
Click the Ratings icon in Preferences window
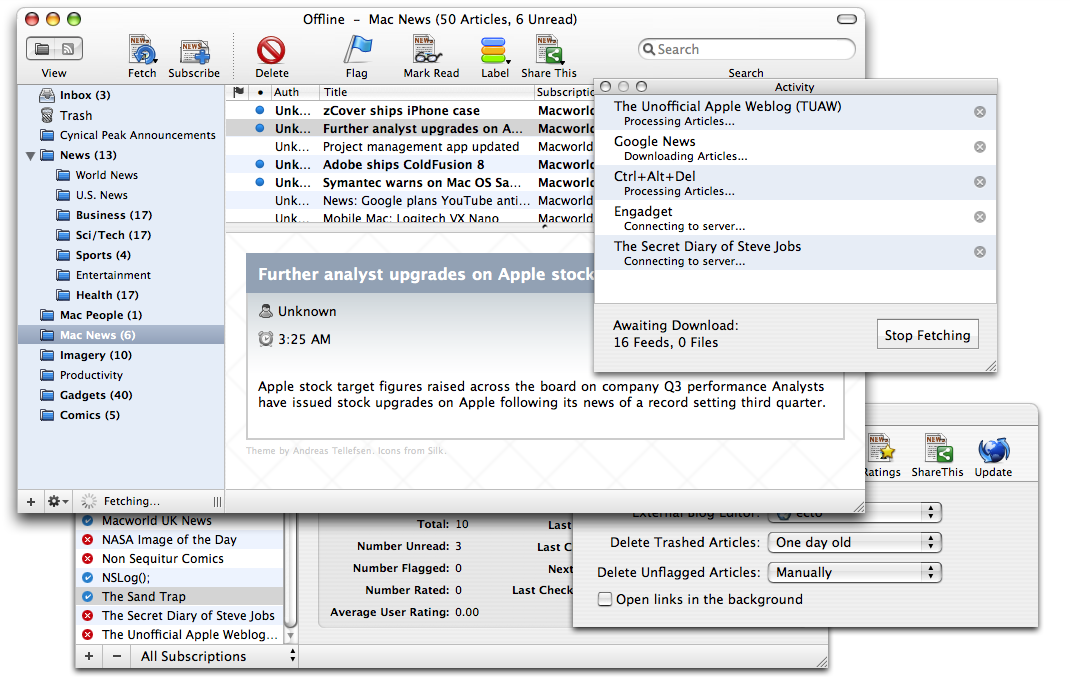(x=880, y=449)
